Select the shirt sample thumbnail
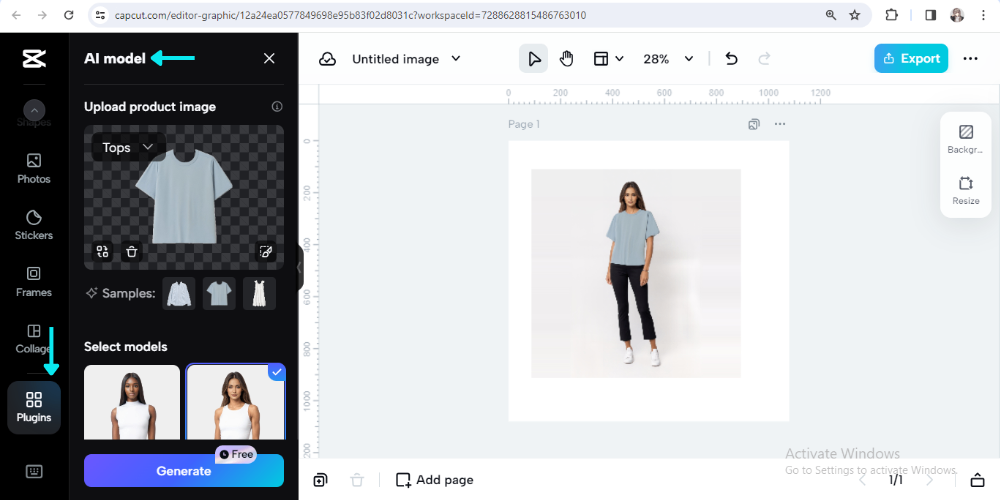 [x=179, y=293]
